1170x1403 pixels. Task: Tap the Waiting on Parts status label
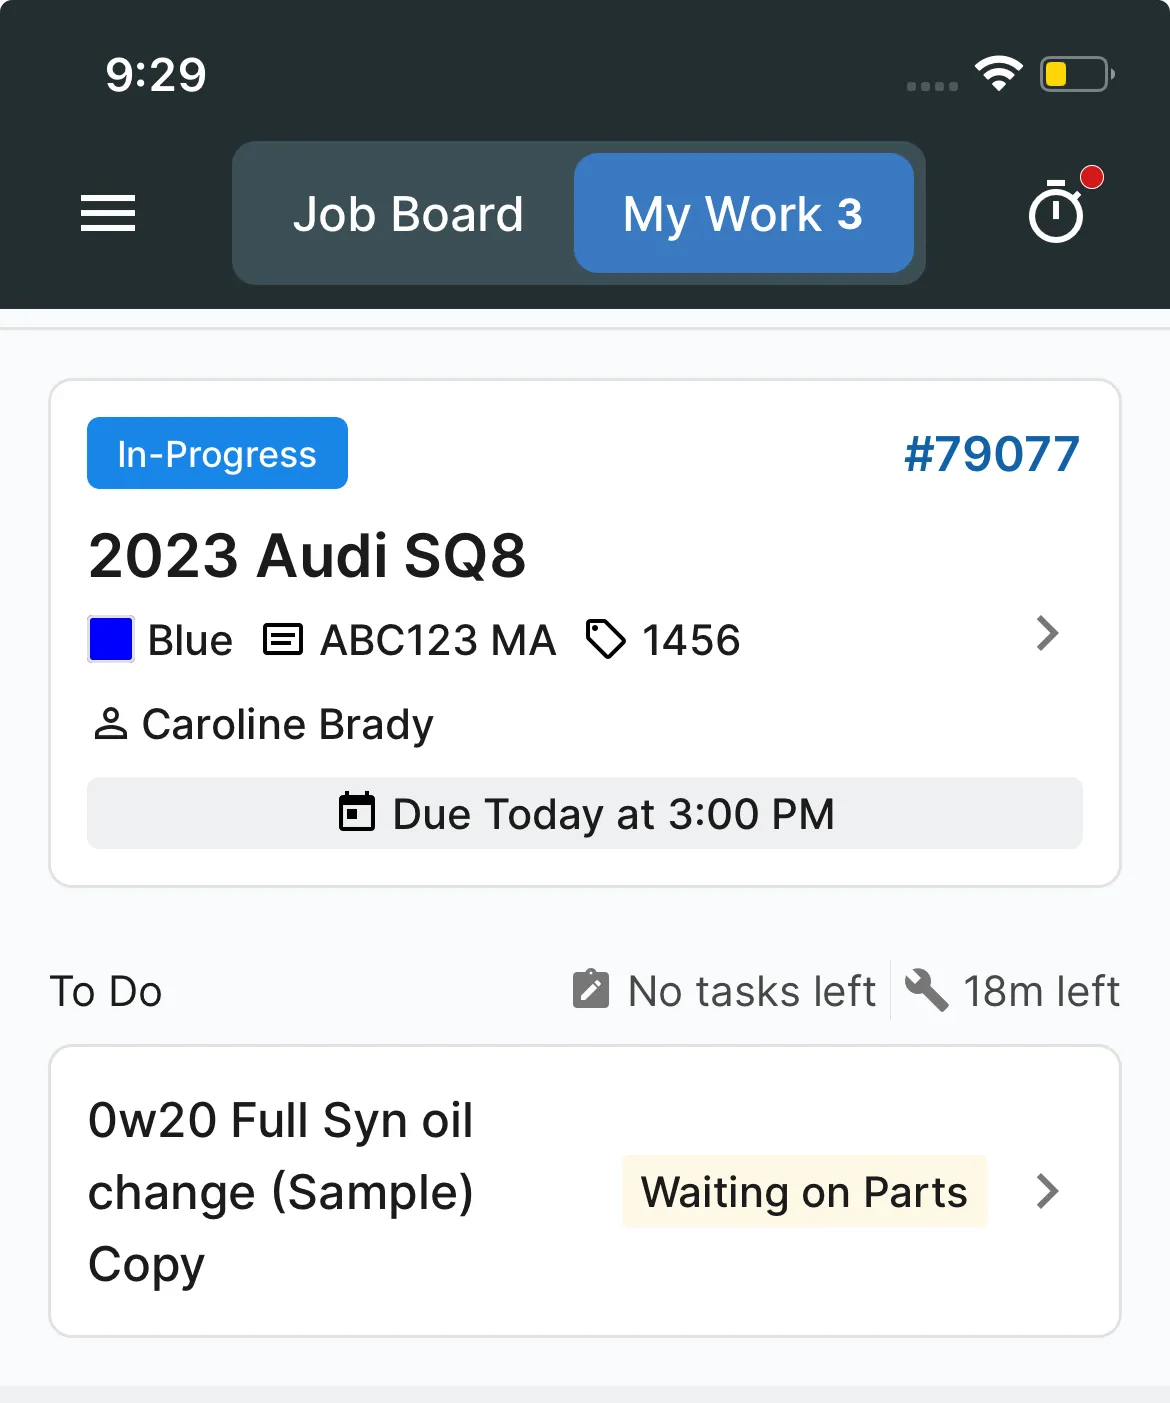coord(804,1191)
